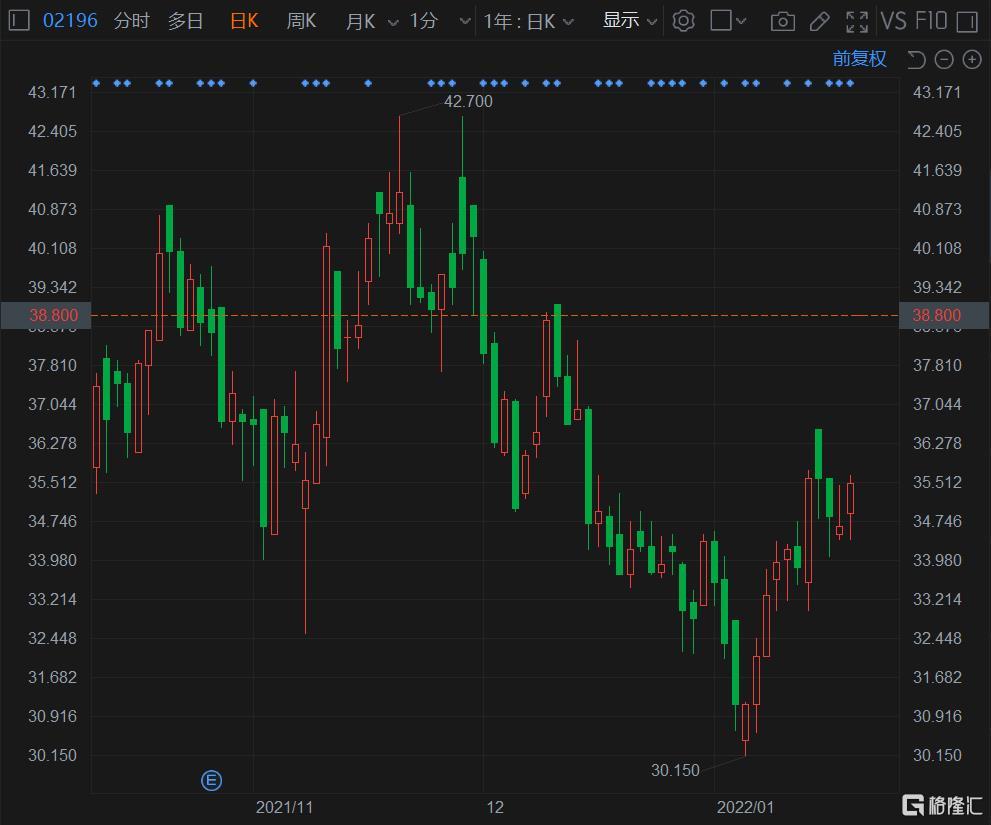Switch to the 分时 intraday tab
Screen dimensions: 991x825
(131, 21)
